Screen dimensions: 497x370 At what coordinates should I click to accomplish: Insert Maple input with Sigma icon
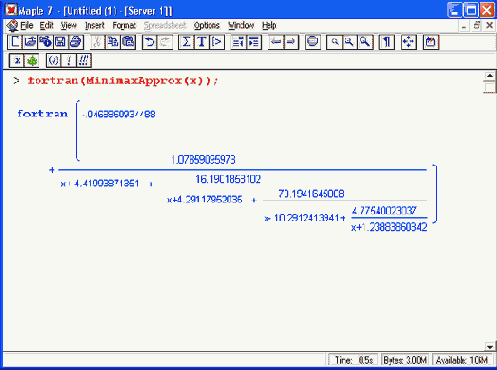[186, 42]
